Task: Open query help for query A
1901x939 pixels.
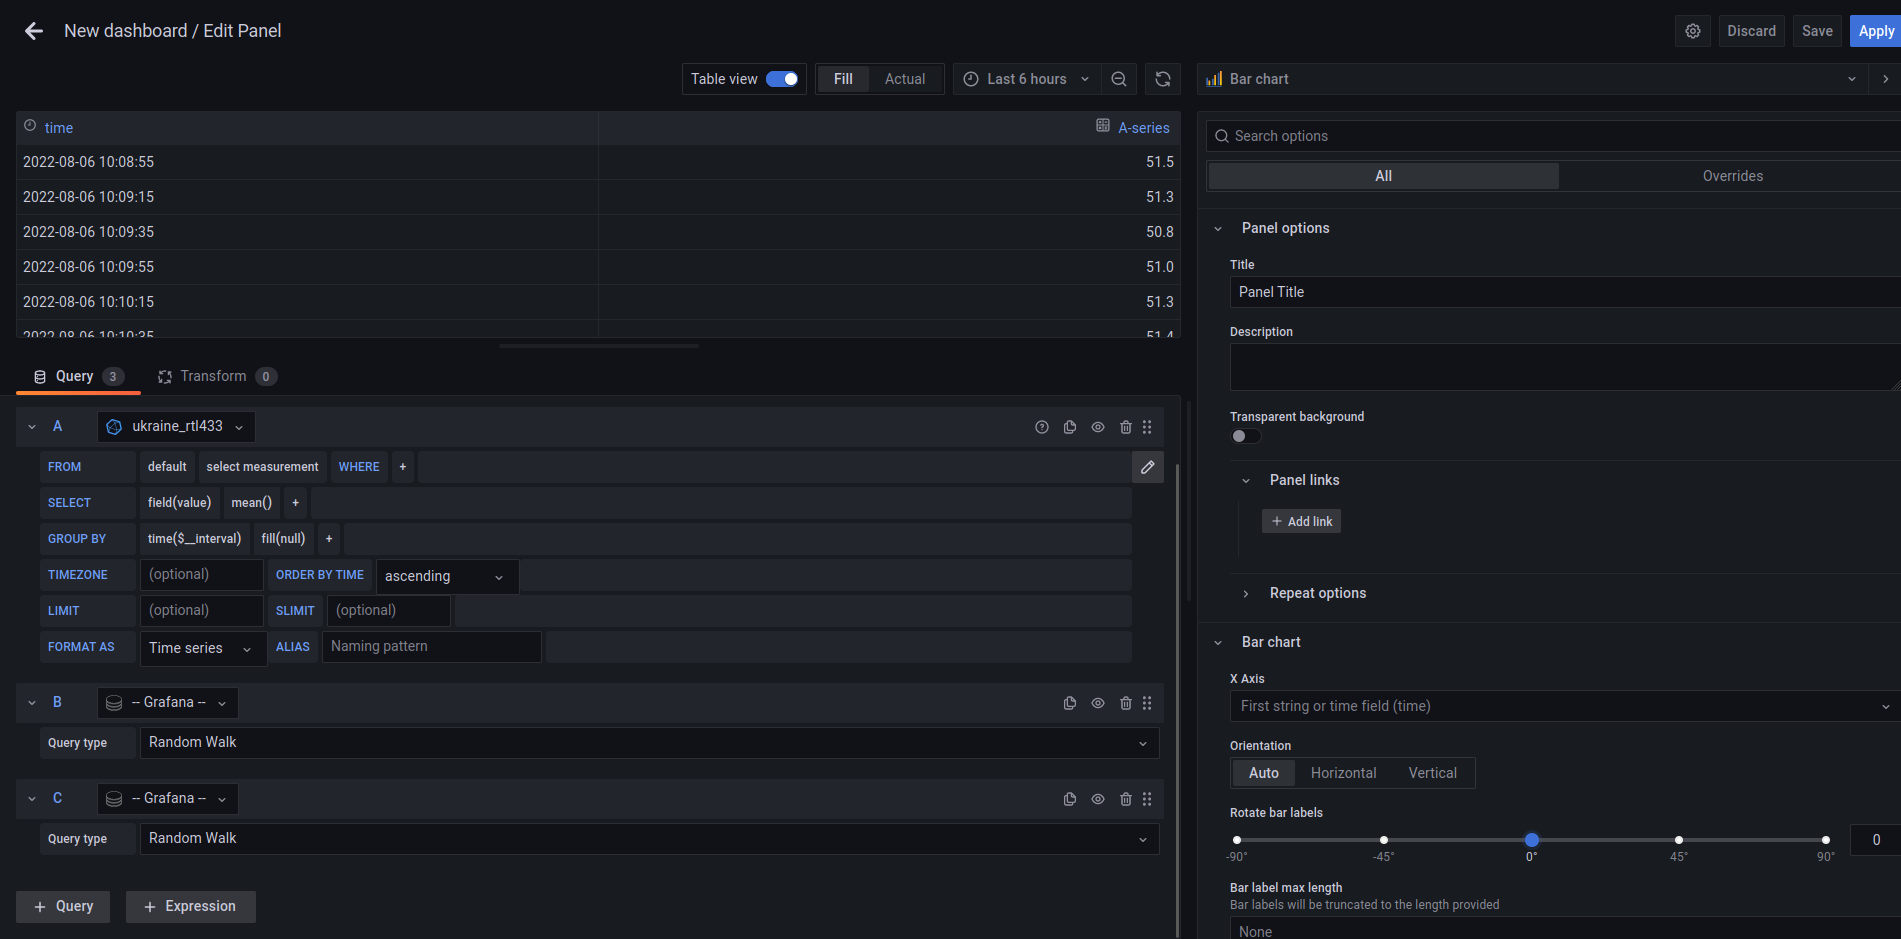Action: point(1041,426)
